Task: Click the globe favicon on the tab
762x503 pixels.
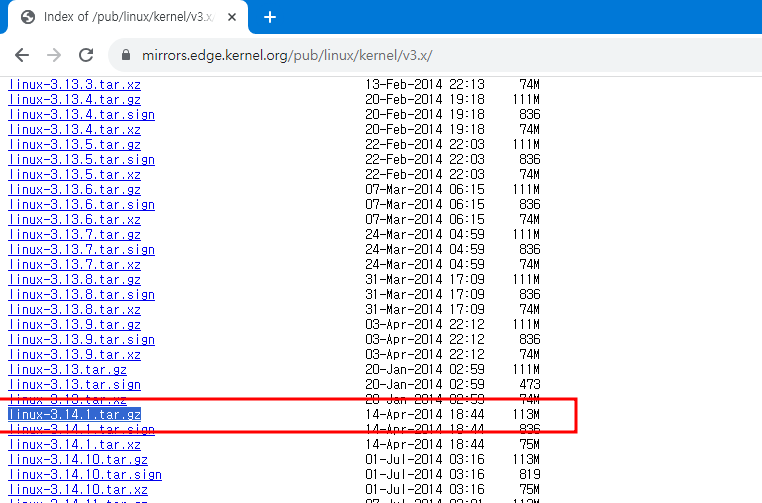Action: click(x=28, y=17)
